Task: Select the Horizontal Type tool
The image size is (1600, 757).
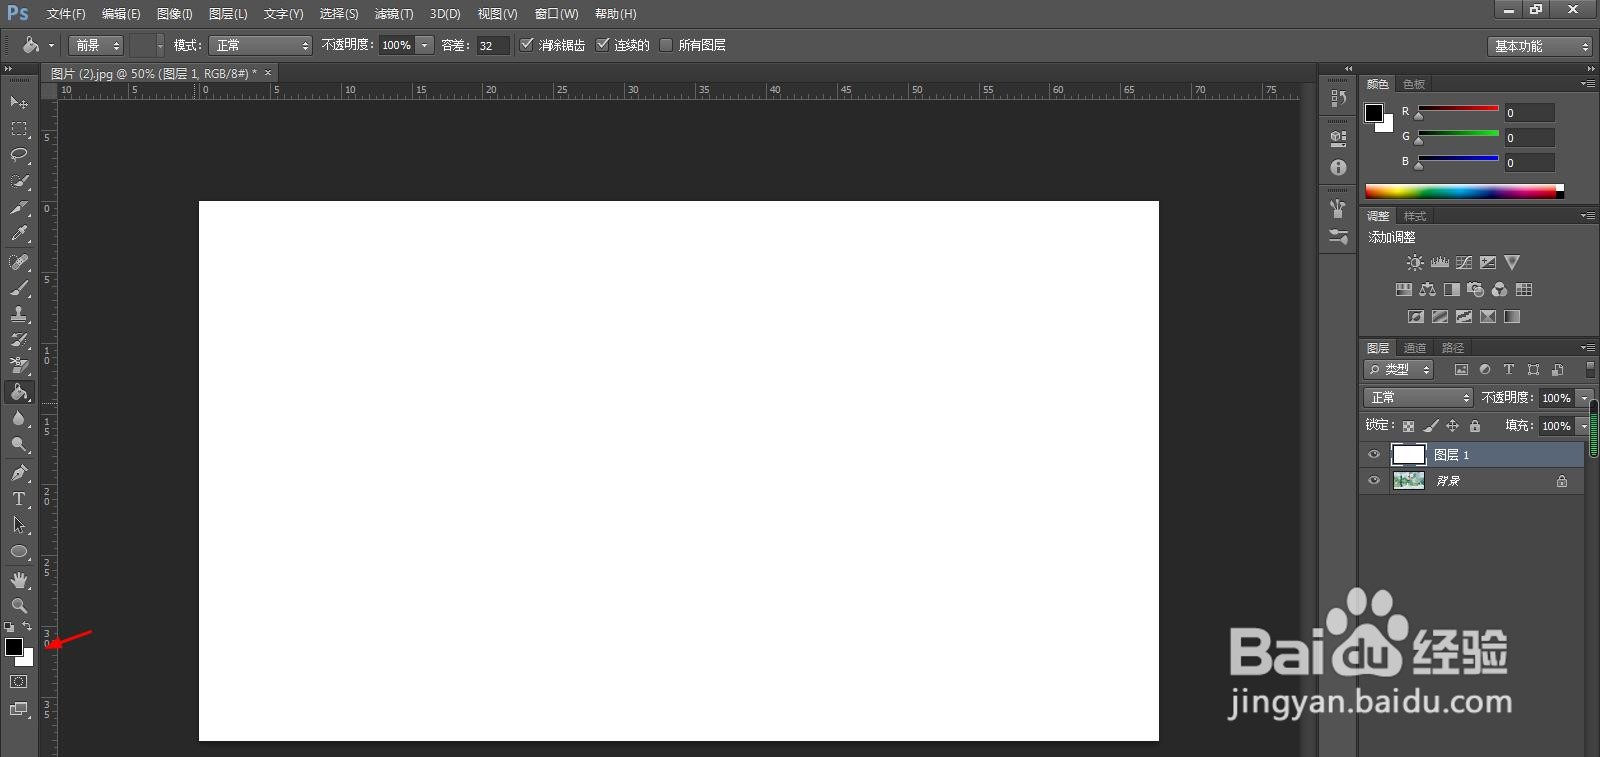Action: [x=19, y=499]
